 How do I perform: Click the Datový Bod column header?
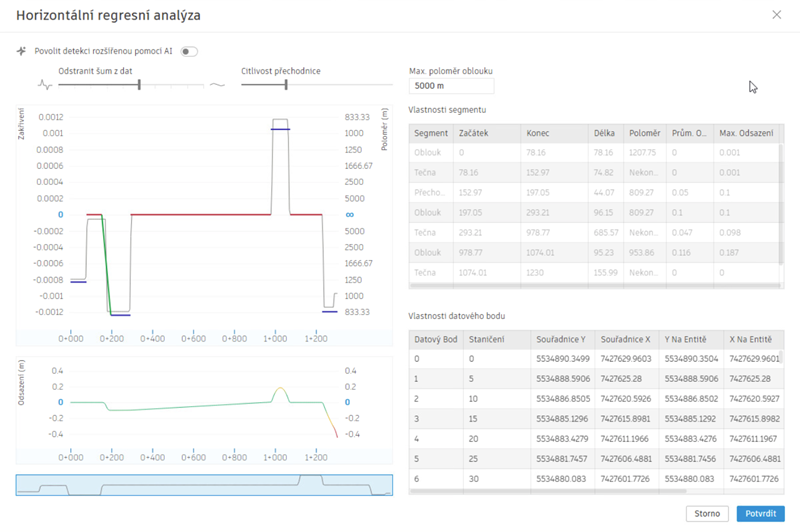[x=436, y=339]
